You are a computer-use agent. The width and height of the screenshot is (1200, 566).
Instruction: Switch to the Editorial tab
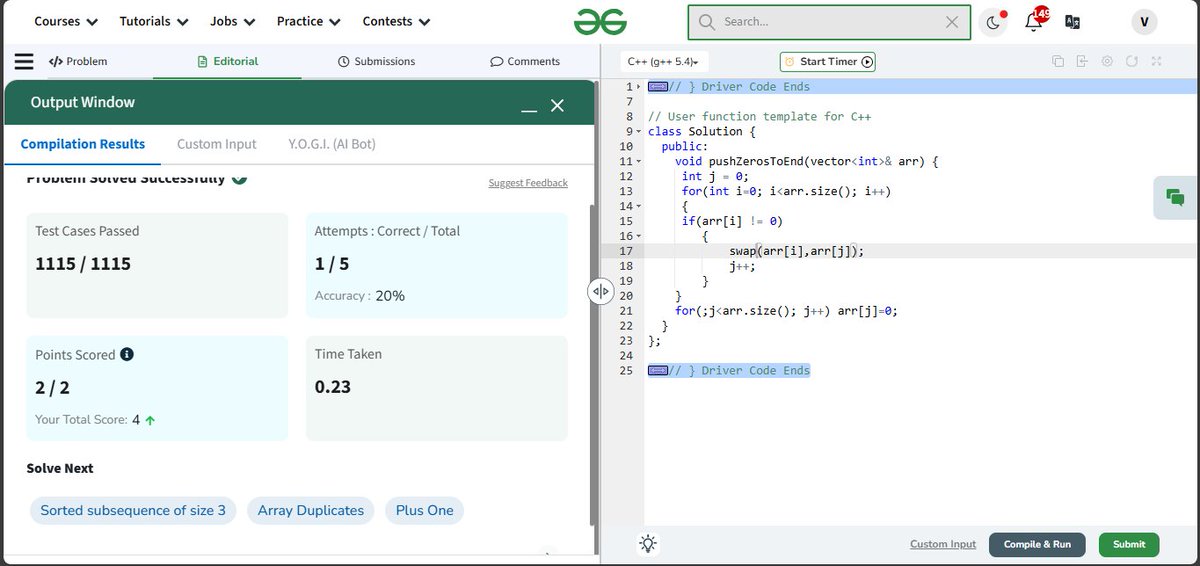(x=228, y=61)
